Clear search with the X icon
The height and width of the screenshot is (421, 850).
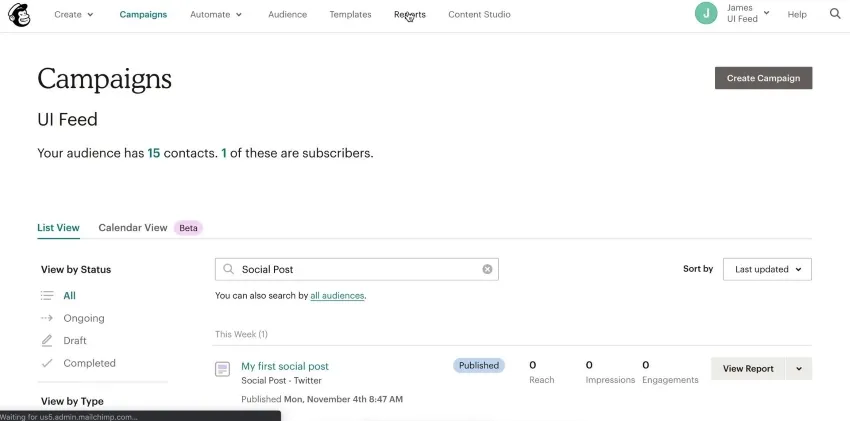(487, 269)
